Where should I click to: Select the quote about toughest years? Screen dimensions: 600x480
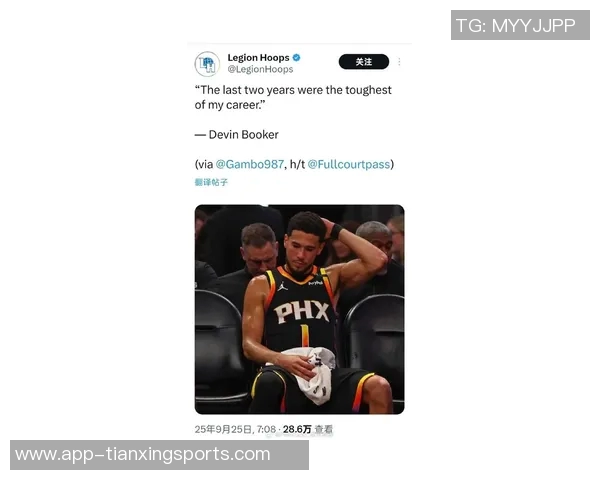click(293, 97)
